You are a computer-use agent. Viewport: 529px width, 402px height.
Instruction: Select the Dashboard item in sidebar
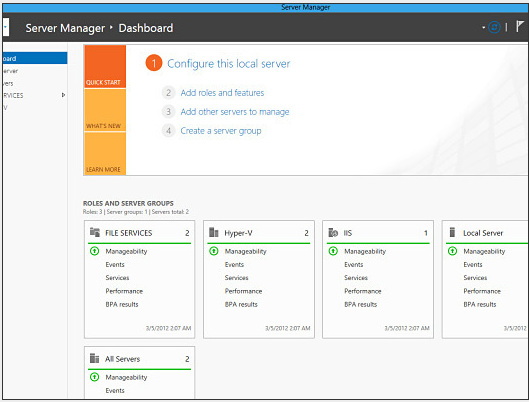35,58
